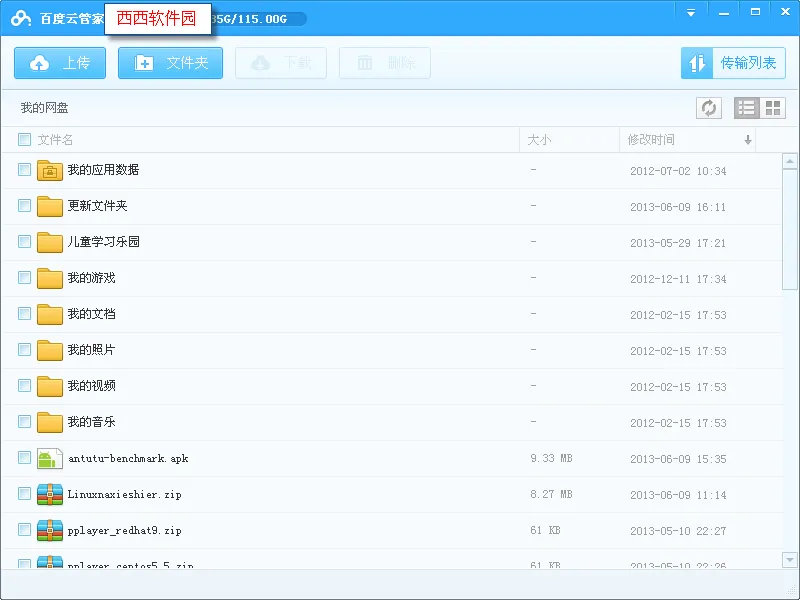Toggle sort direction arrow on 修改时间 column

point(747,140)
